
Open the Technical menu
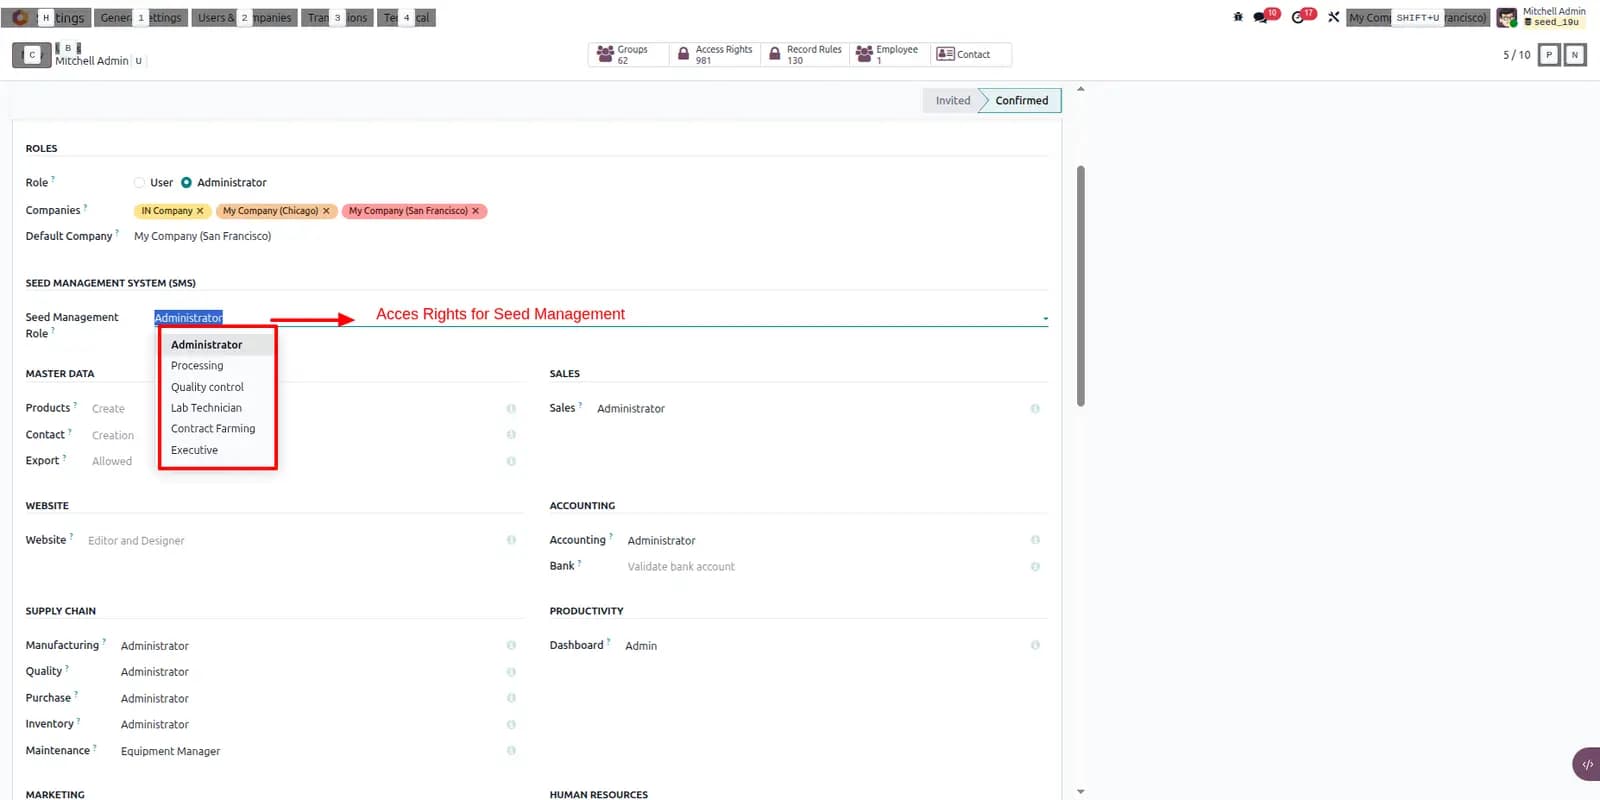(406, 17)
